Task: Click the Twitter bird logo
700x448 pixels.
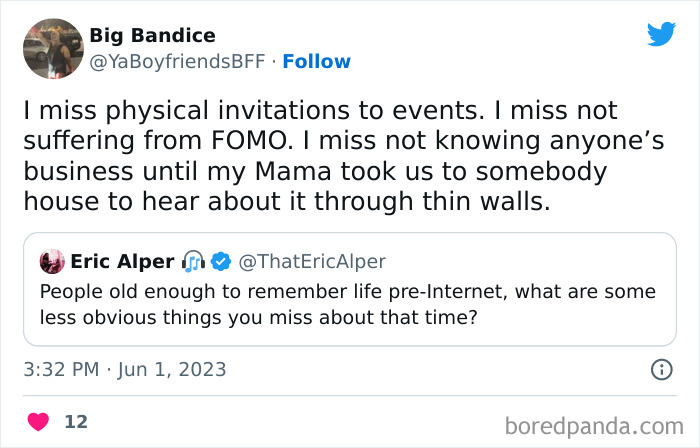Action: [661, 34]
